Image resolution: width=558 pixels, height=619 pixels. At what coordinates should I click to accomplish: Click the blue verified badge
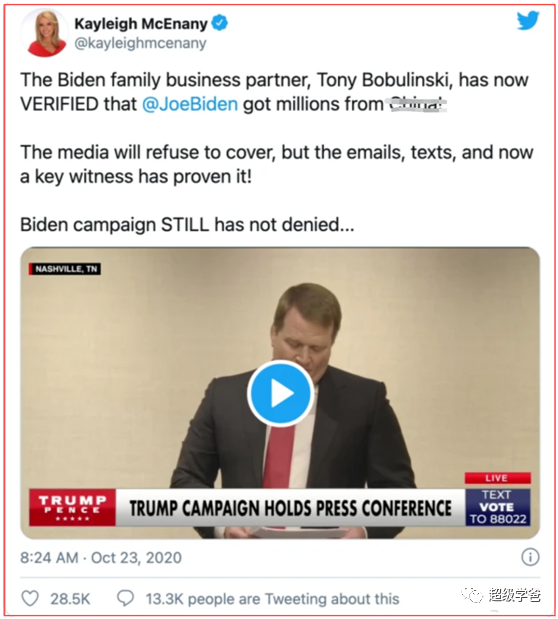[220, 23]
